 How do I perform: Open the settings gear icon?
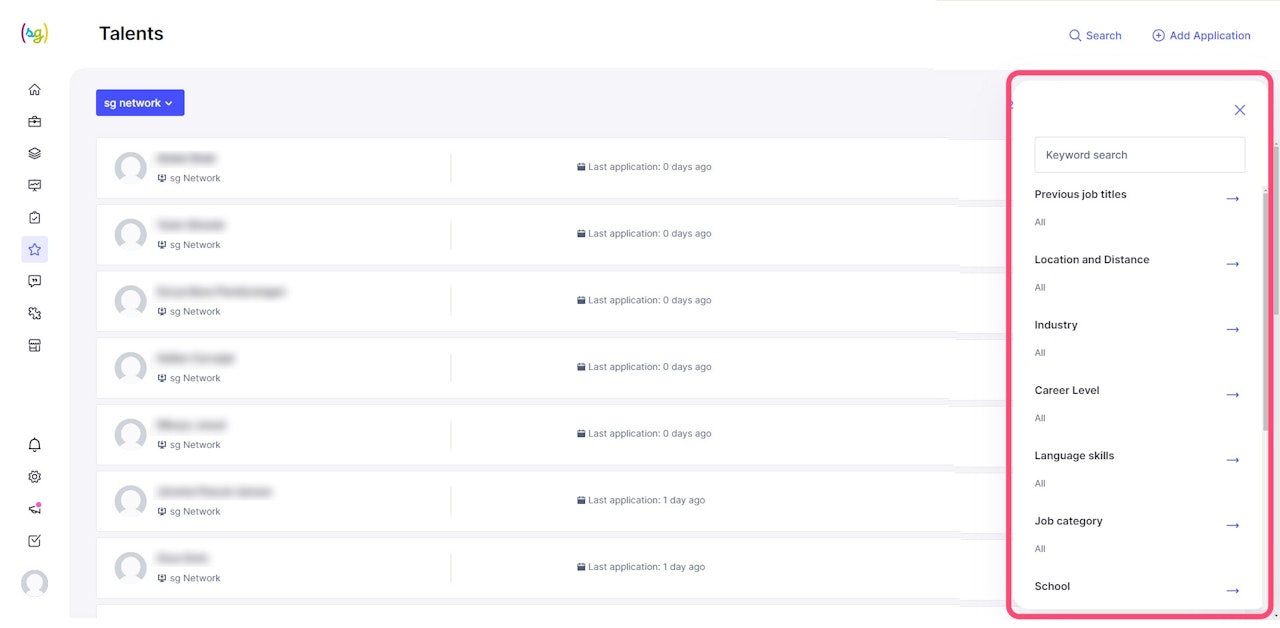pyautogui.click(x=35, y=477)
